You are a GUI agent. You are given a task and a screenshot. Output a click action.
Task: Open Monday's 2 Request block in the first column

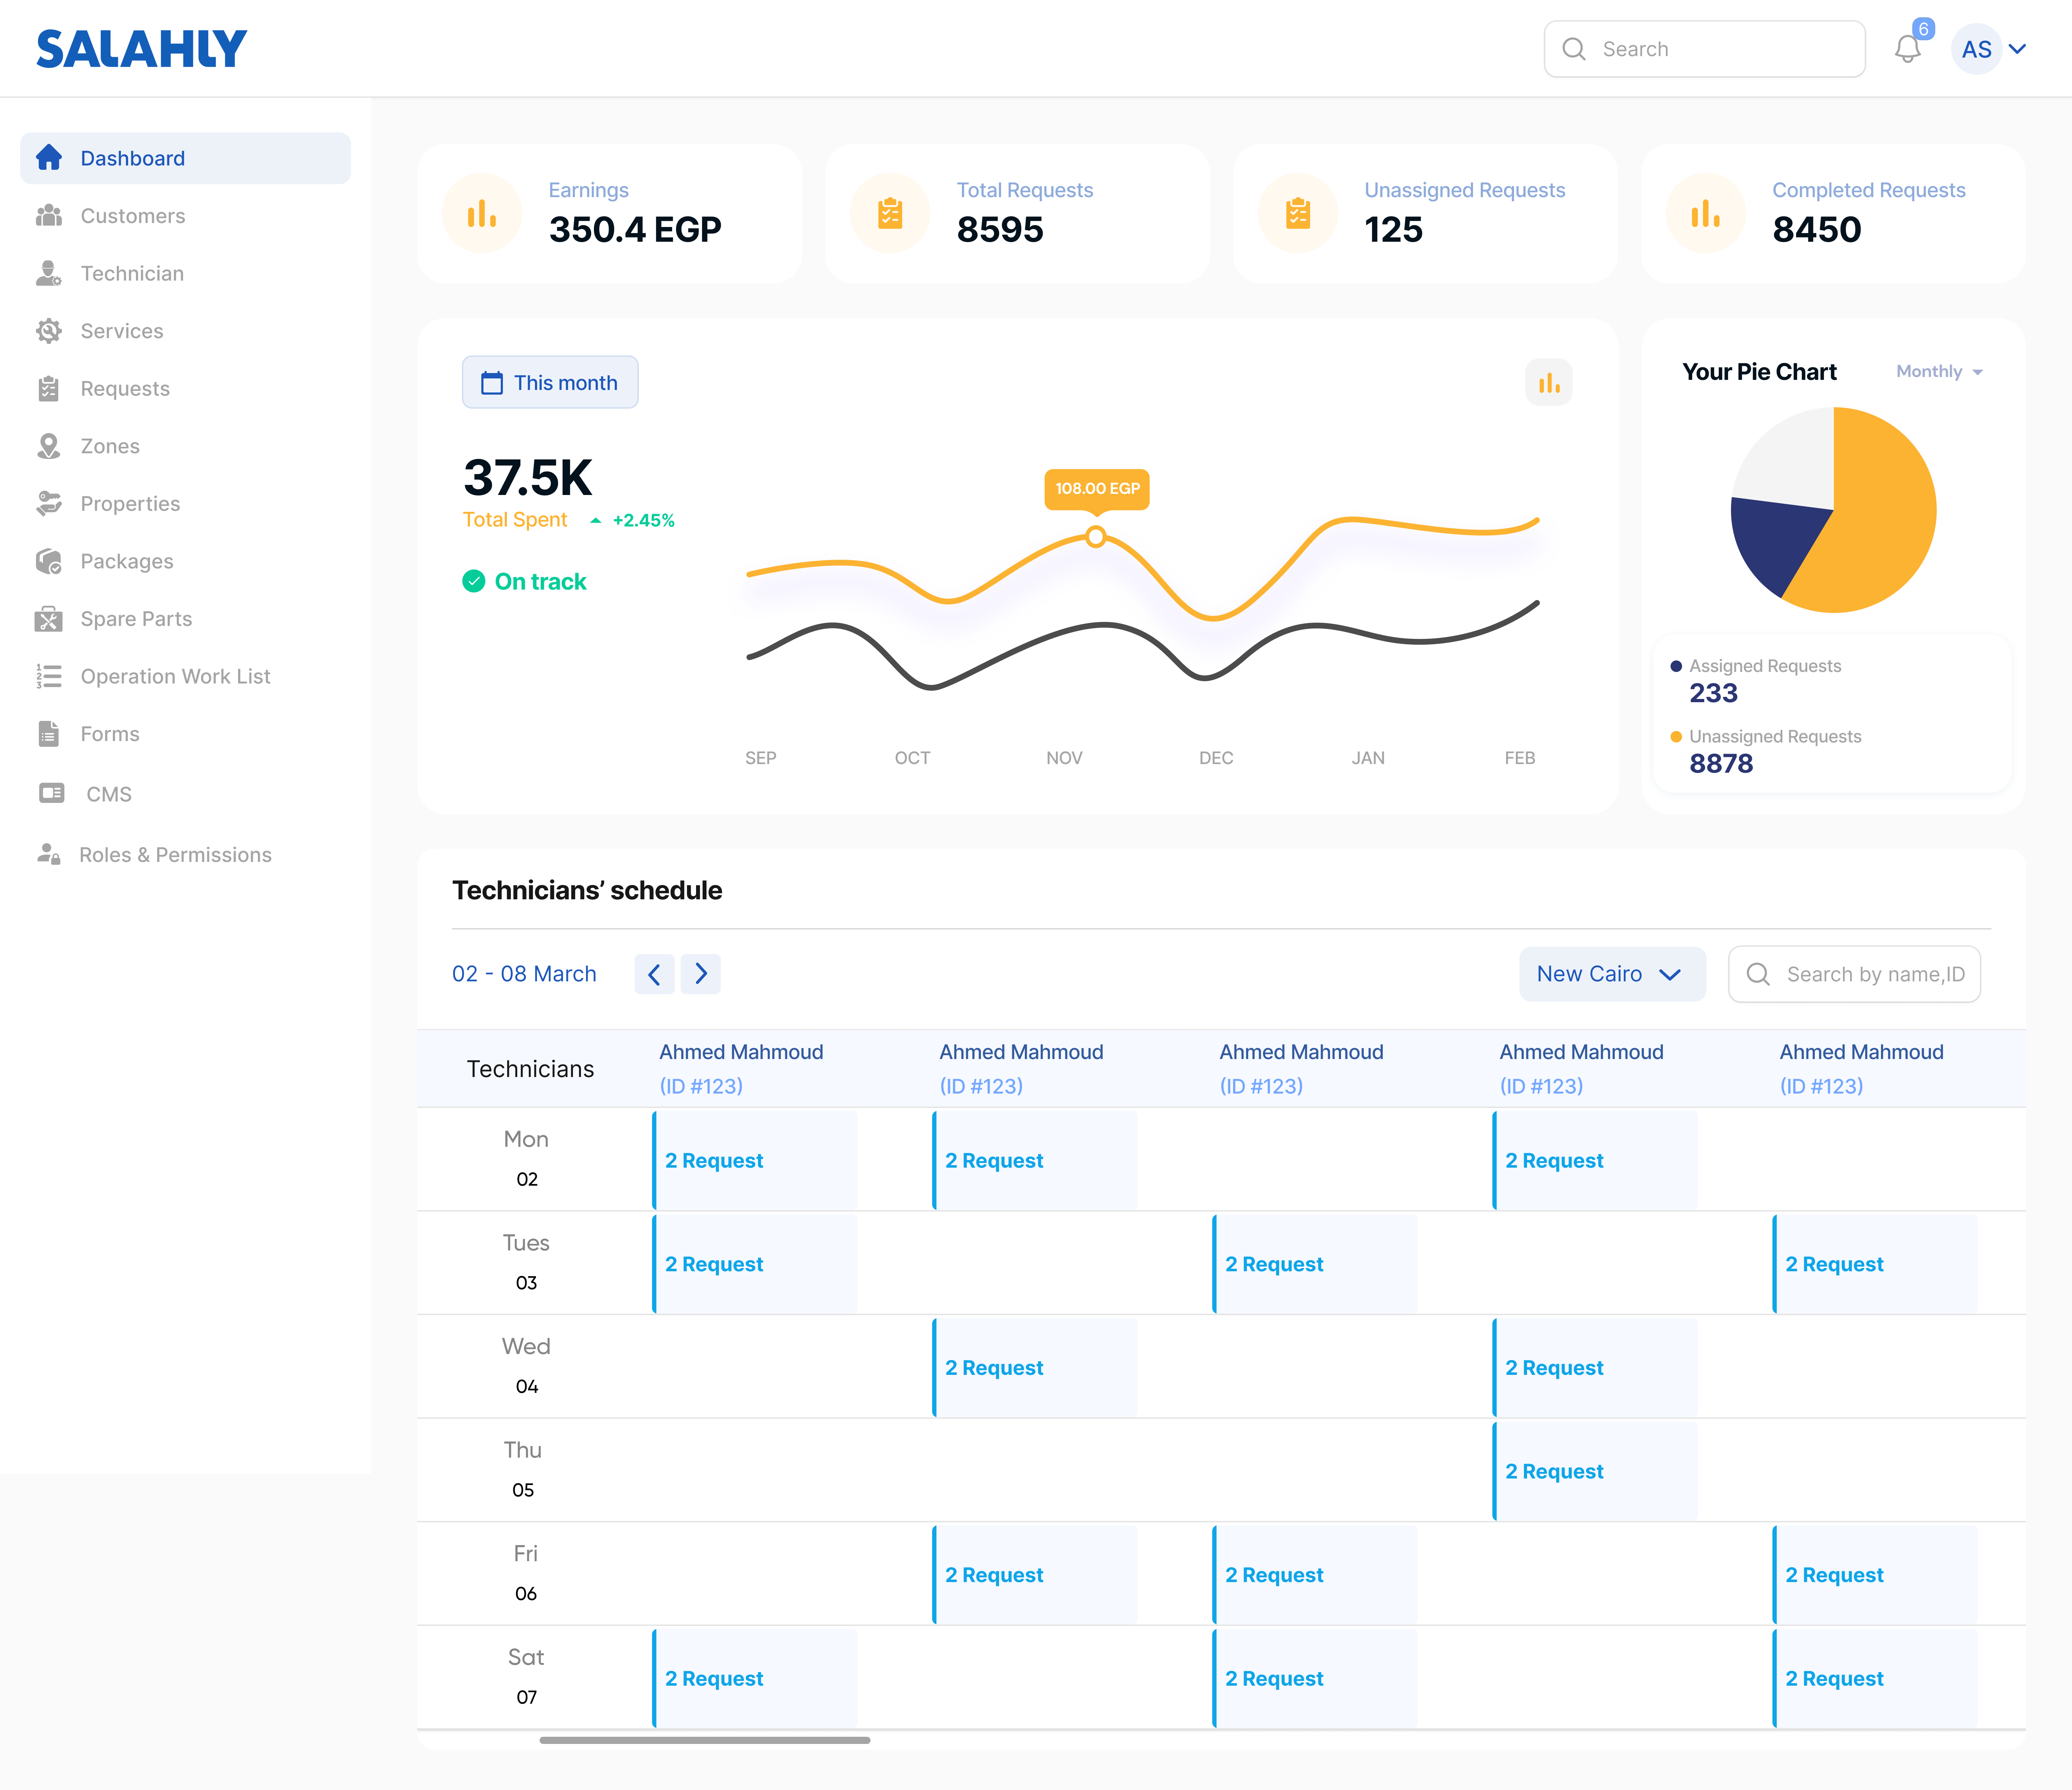[755, 1160]
